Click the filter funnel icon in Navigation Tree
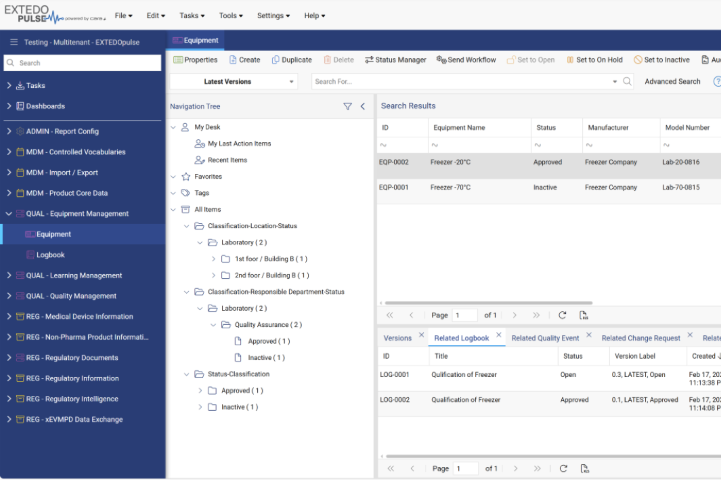The width and height of the screenshot is (721, 480). tap(348, 106)
